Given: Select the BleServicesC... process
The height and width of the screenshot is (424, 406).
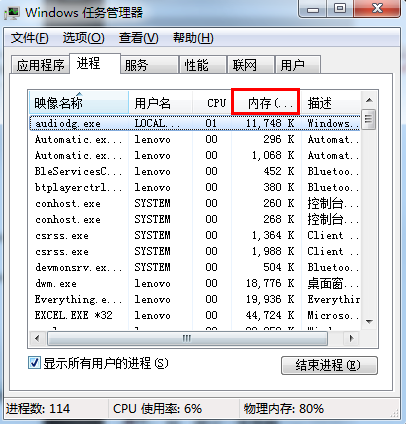Looking at the screenshot, I should [x=195, y=171].
